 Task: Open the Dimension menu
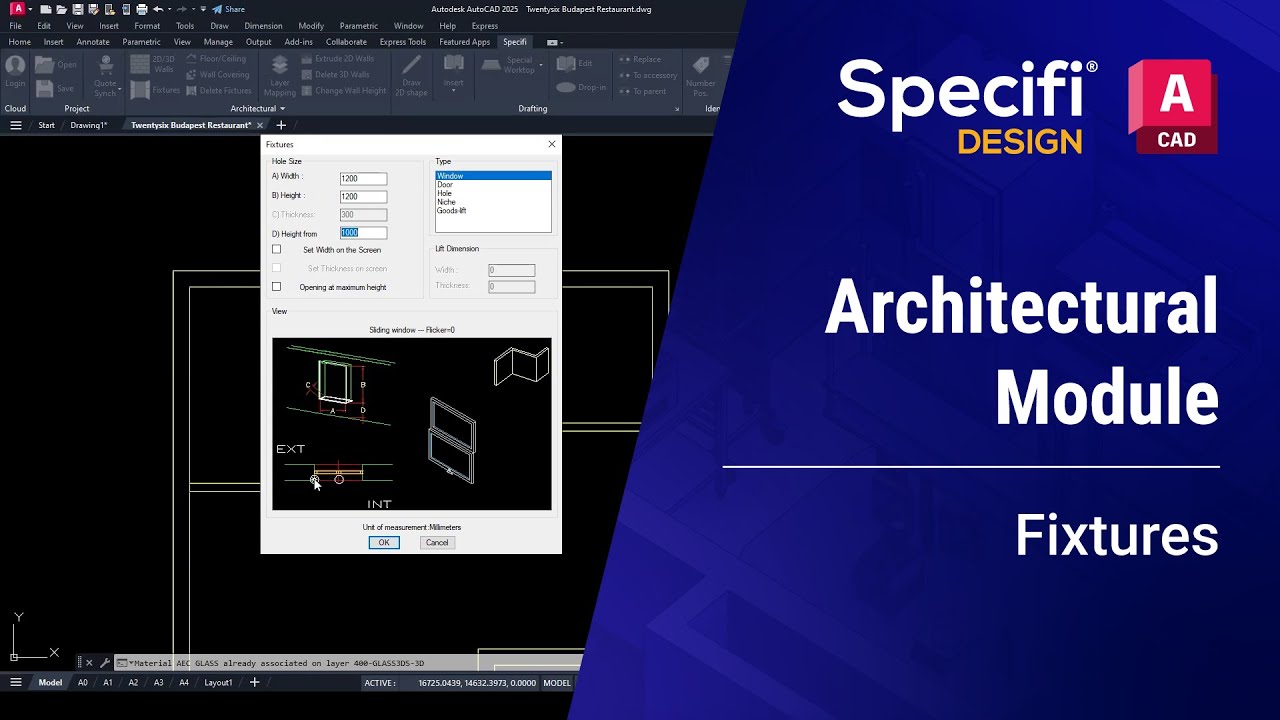[263, 26]
